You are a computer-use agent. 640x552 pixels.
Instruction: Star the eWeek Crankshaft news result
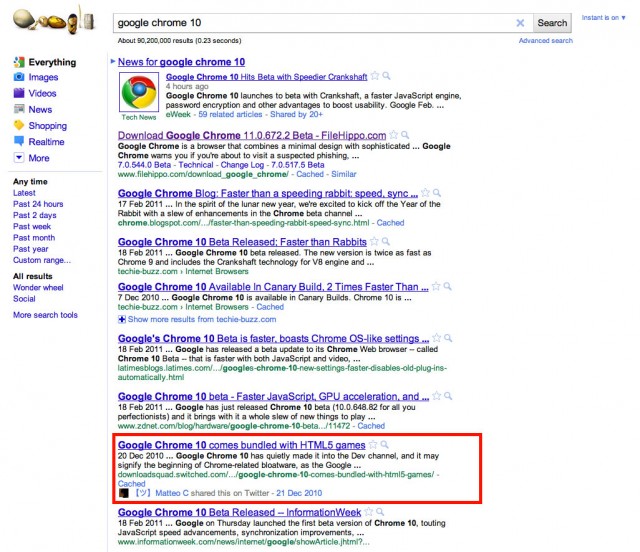pyautogui.click(x=375, y=76)
